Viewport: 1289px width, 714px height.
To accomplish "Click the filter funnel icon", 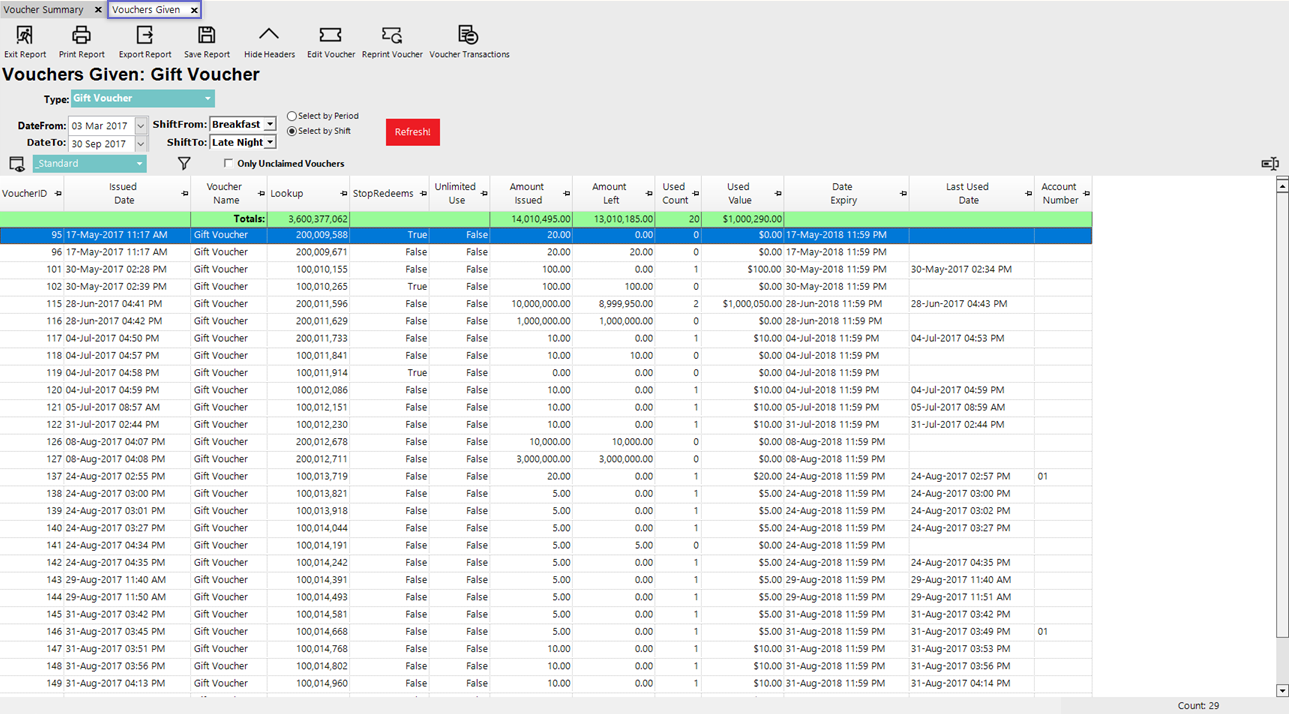I will (x=184, y=163).
